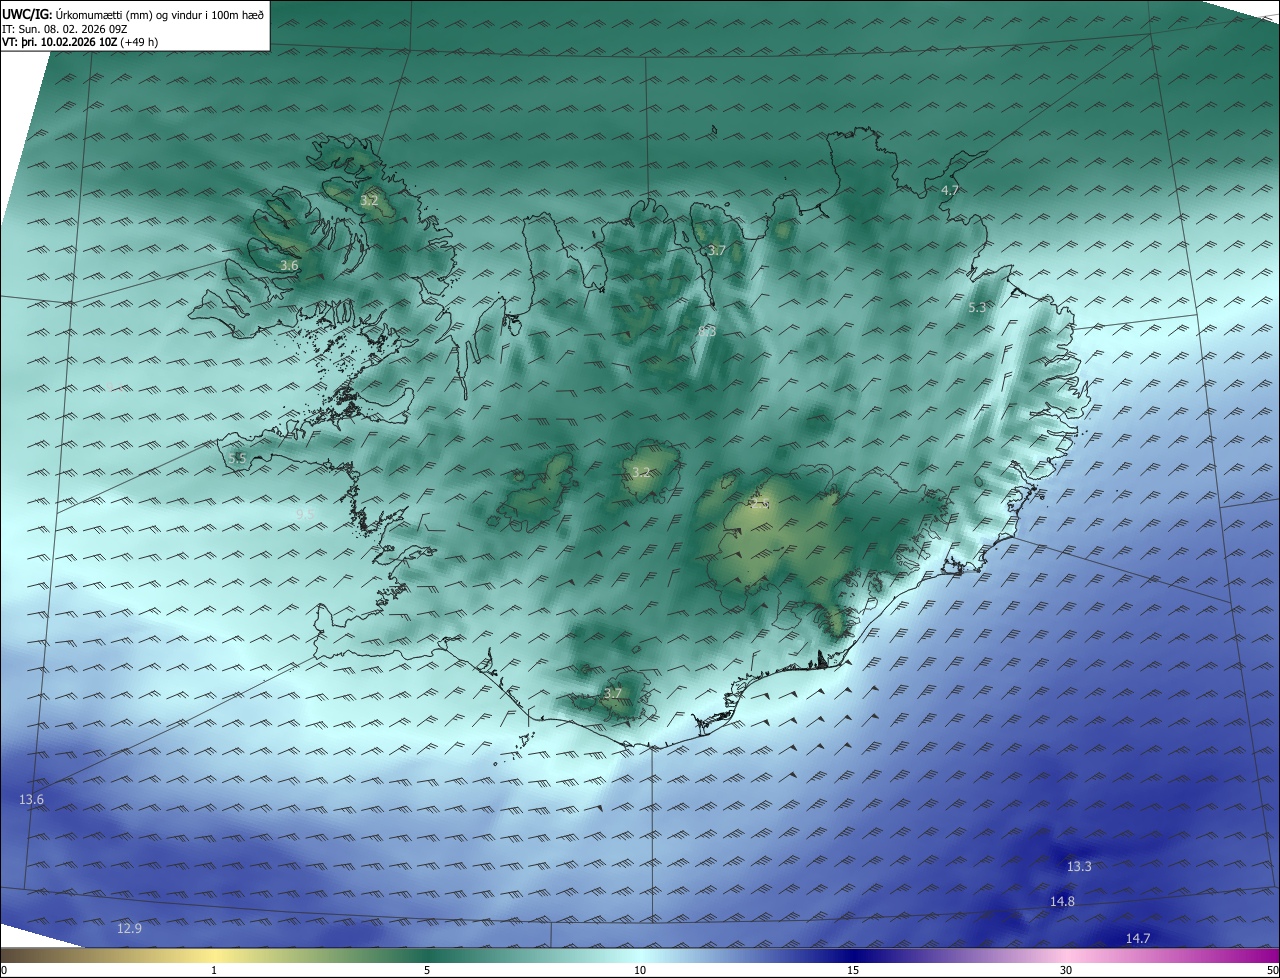The width and height of the screenshot is (1280, 978).
Task: Click the 'VT: þri. 10.02.2026 10Z (+49 h)' line
Action: tap(80, 42)
